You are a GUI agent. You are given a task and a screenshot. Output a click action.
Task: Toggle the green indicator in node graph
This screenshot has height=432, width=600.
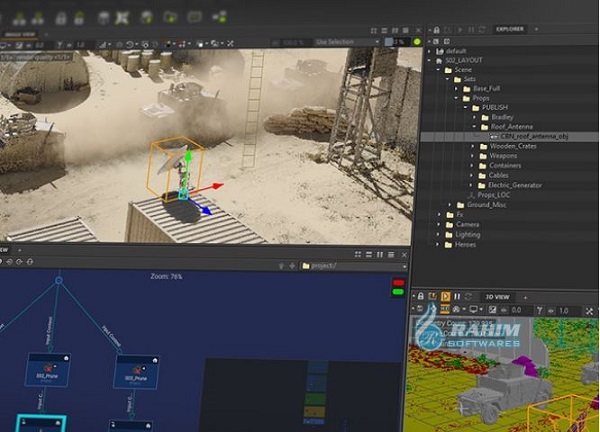(x=397, y=292)
